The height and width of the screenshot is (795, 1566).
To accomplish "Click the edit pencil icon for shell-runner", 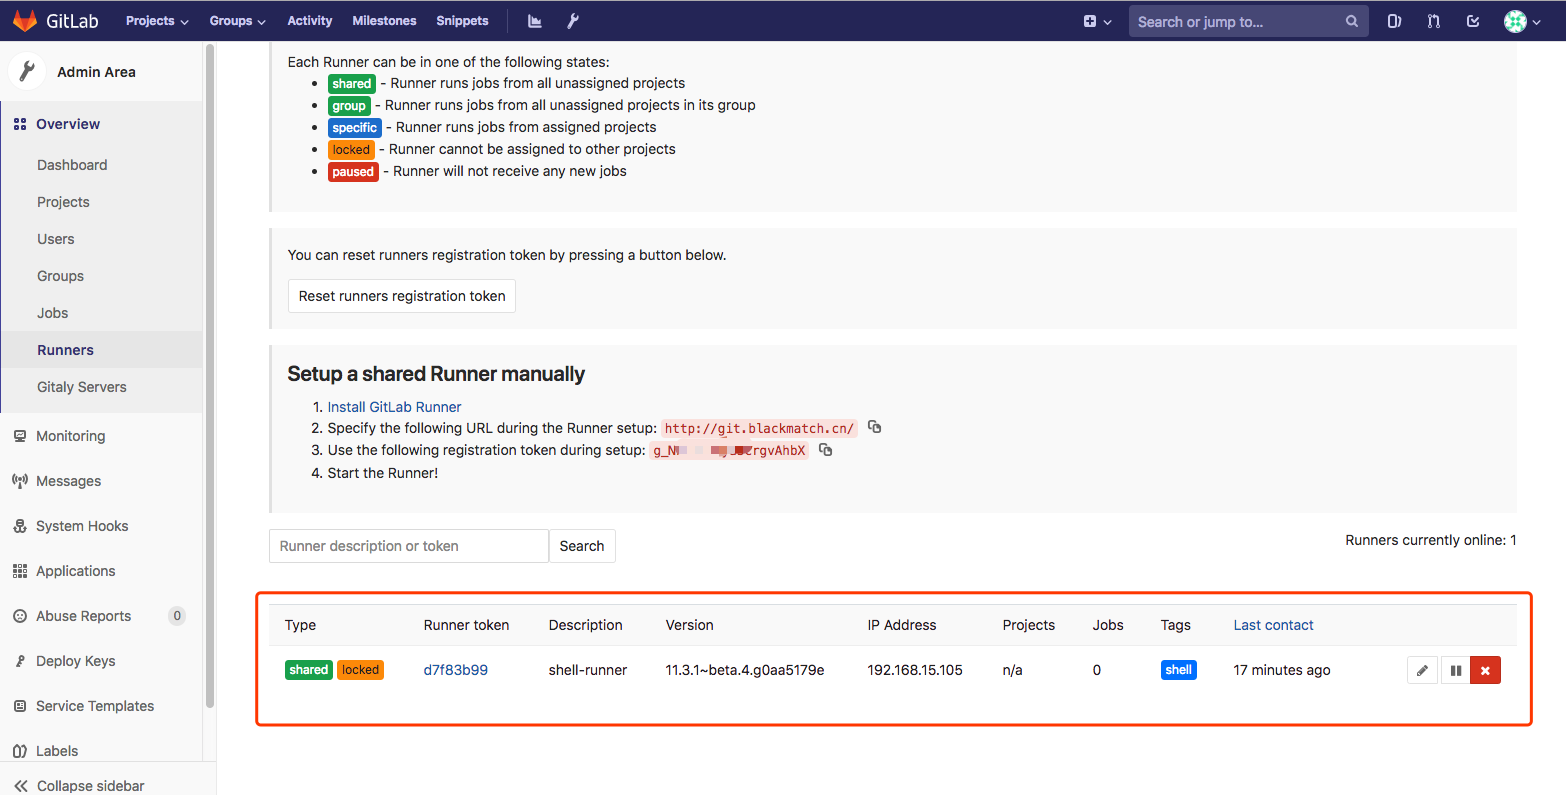I will tap(1422, 670).
